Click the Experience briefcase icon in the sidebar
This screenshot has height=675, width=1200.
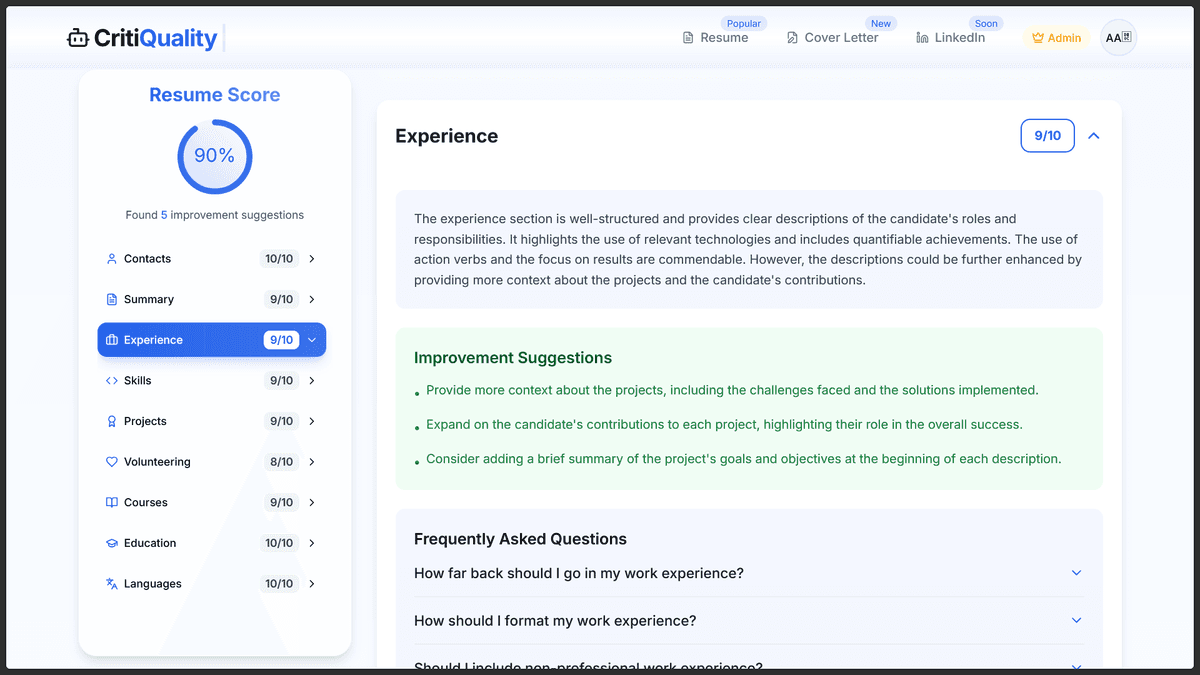point(112,340)
